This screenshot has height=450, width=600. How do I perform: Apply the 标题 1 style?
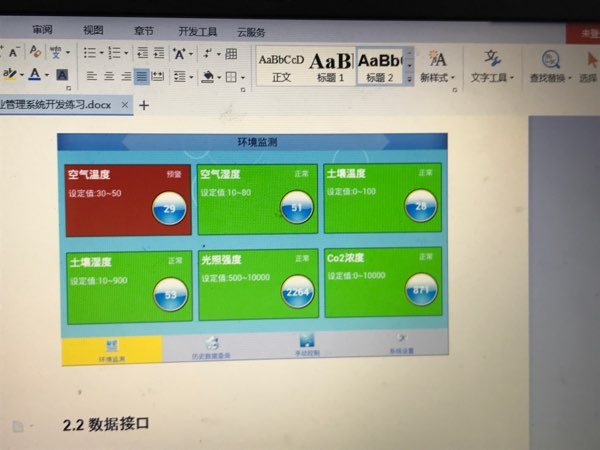point(331,68)
